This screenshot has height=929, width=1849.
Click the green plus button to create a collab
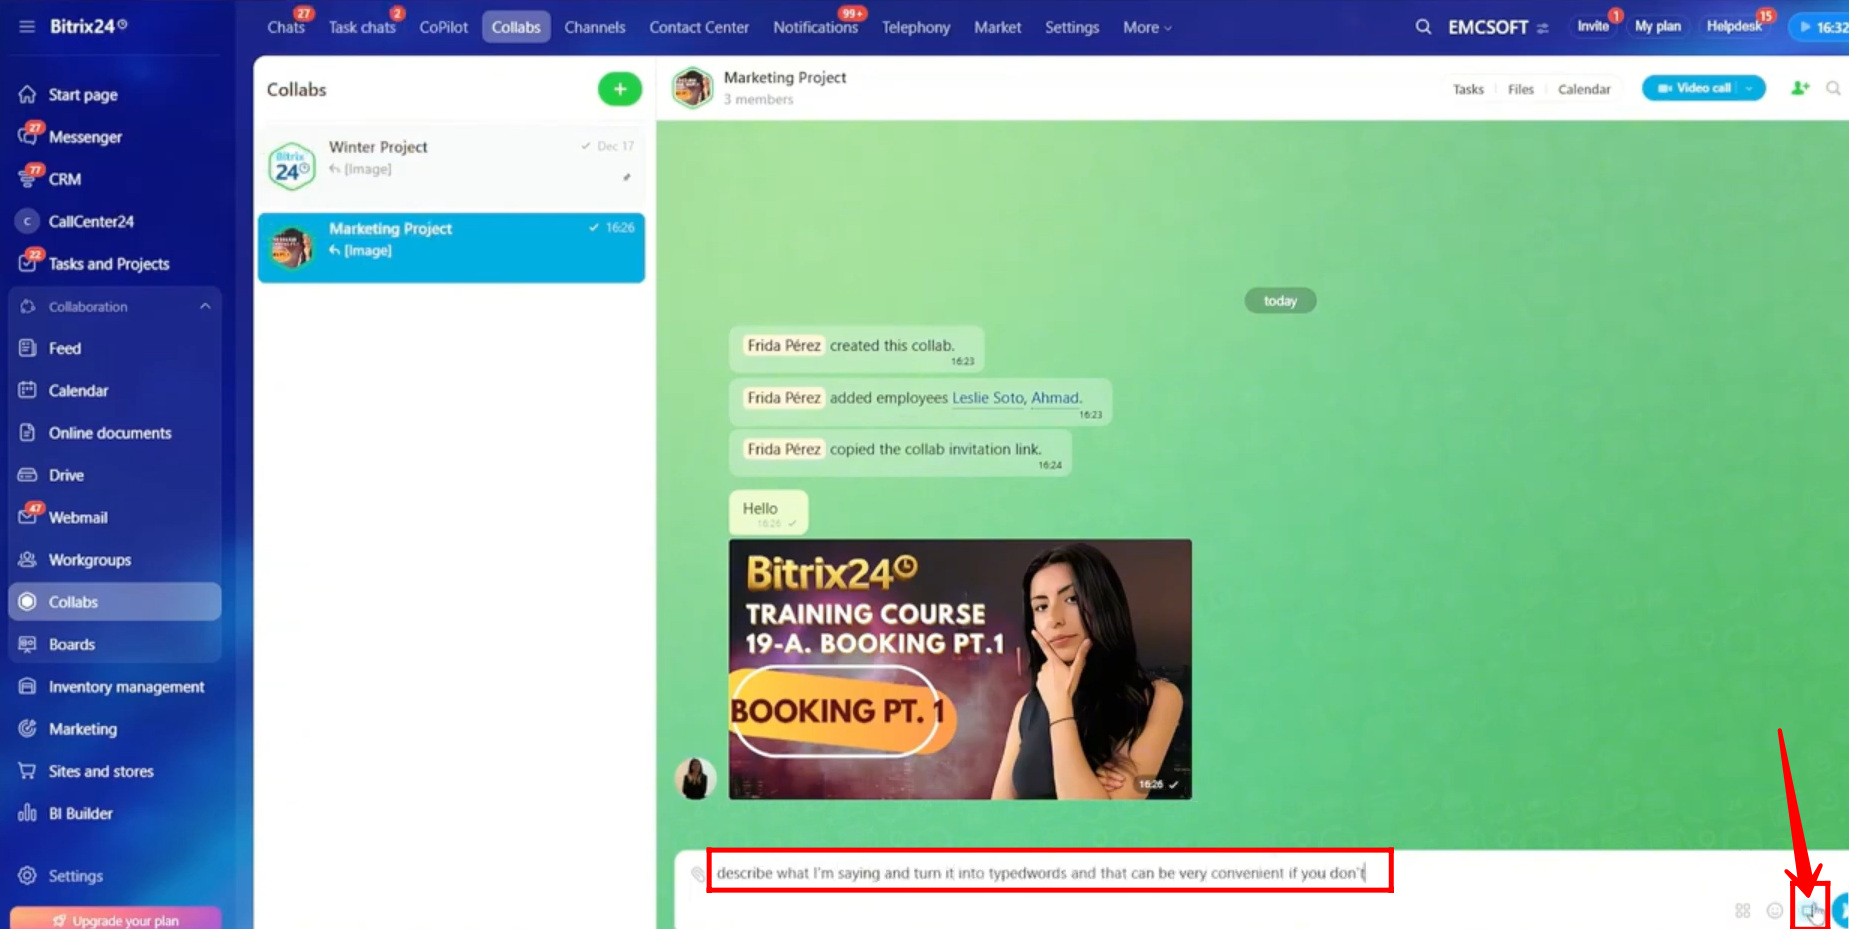[x=619, y=89]
